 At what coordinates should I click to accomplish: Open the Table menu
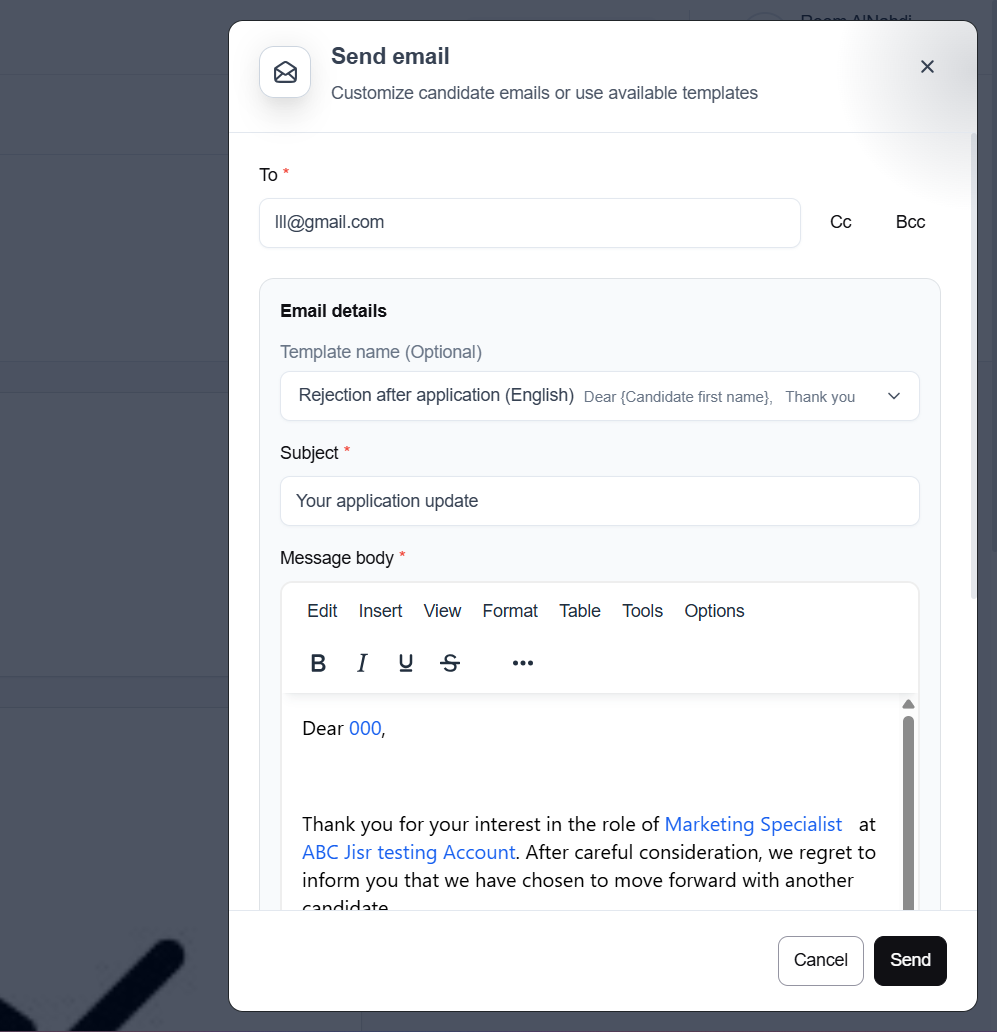tap(580, 611)
